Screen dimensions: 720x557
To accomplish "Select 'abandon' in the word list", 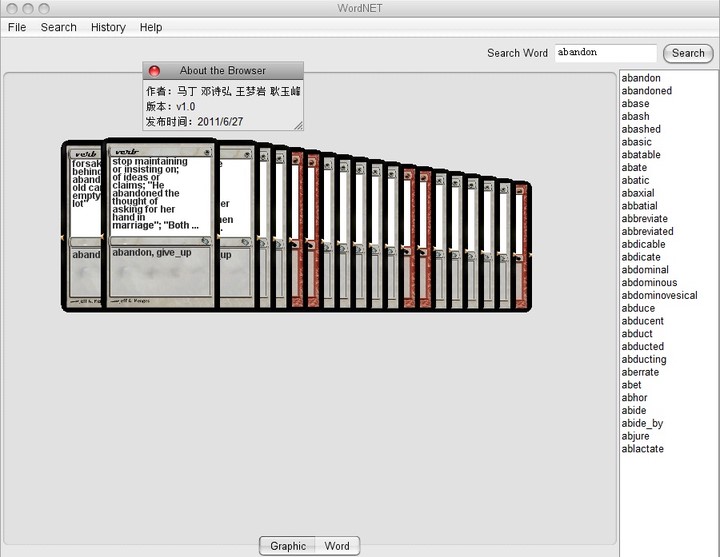I will [x=641, y=78].
